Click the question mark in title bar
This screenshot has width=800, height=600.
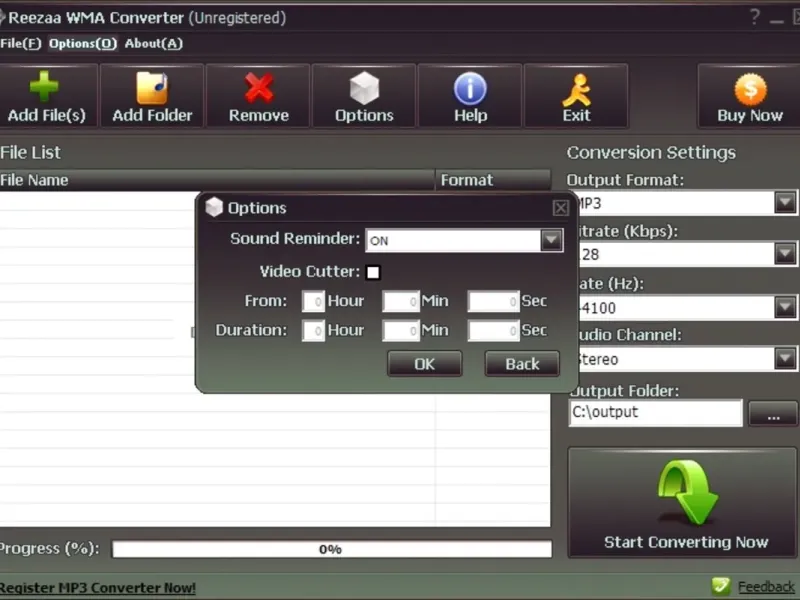click(755, 18)
